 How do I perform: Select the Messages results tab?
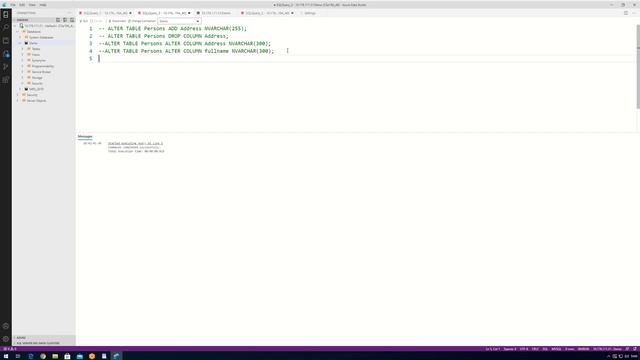[x=85, y=136]
